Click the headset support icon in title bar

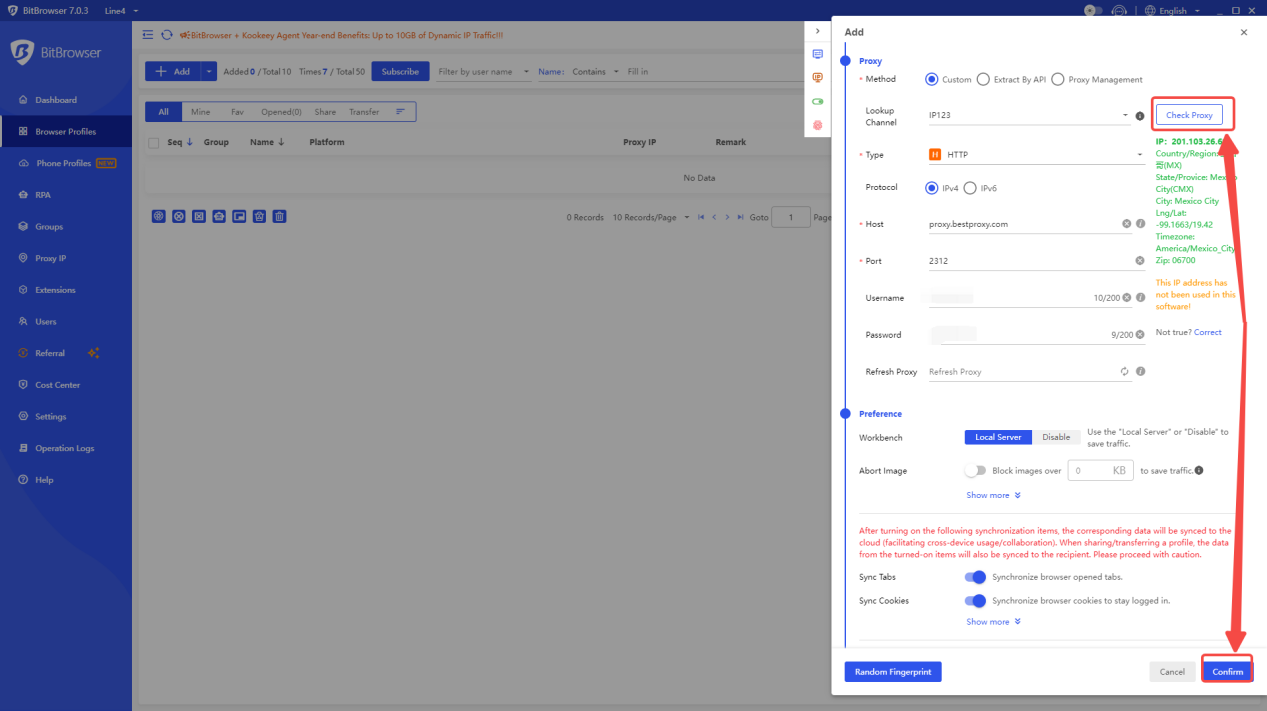pyautogui.click(x=1119, y=10)
